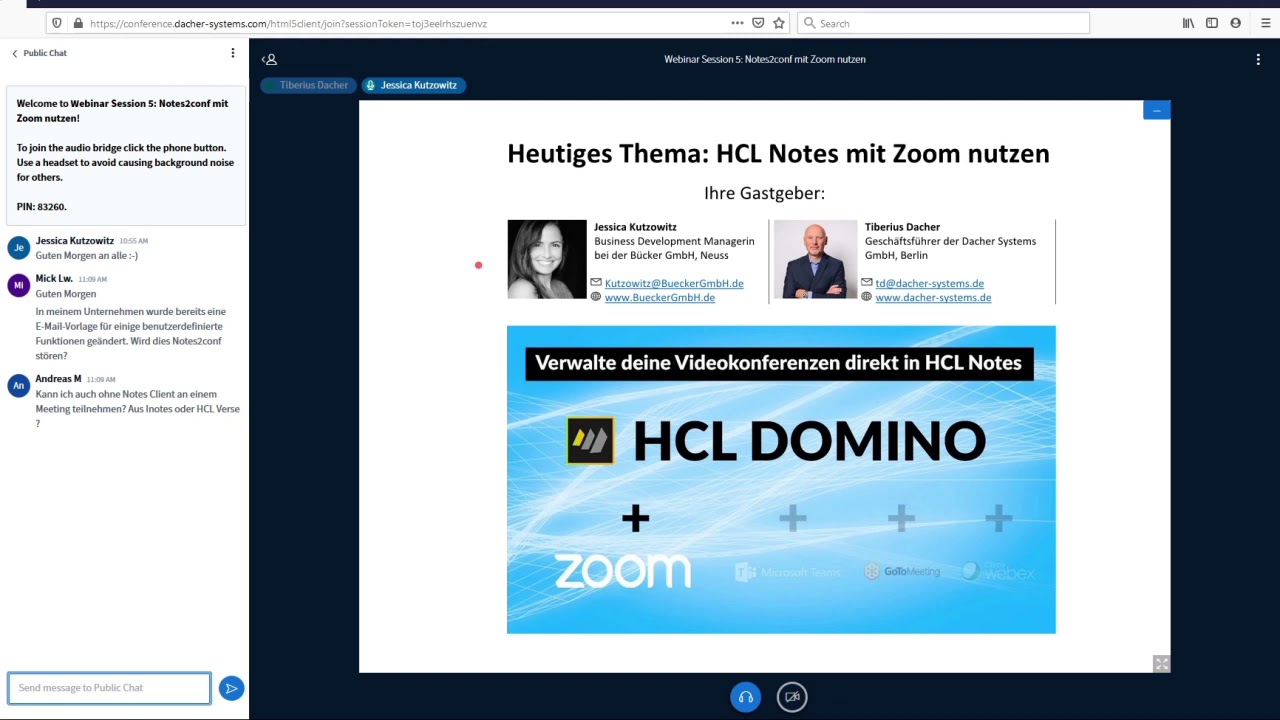Click the 'Ihre Gastgeber:' subtitle on the slide
This screenshot has height=720, width=1280.
pos(765,193)
